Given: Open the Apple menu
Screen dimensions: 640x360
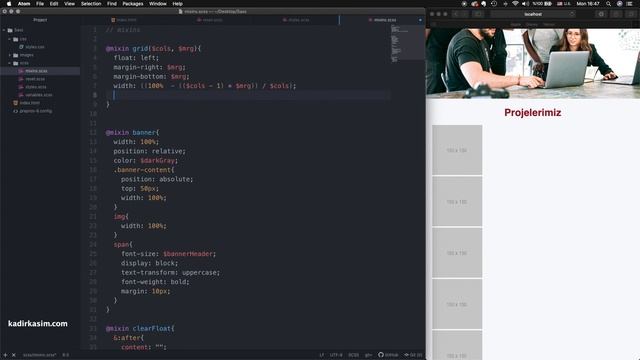Looking at the screenshot, I should (x=9, y=4).
